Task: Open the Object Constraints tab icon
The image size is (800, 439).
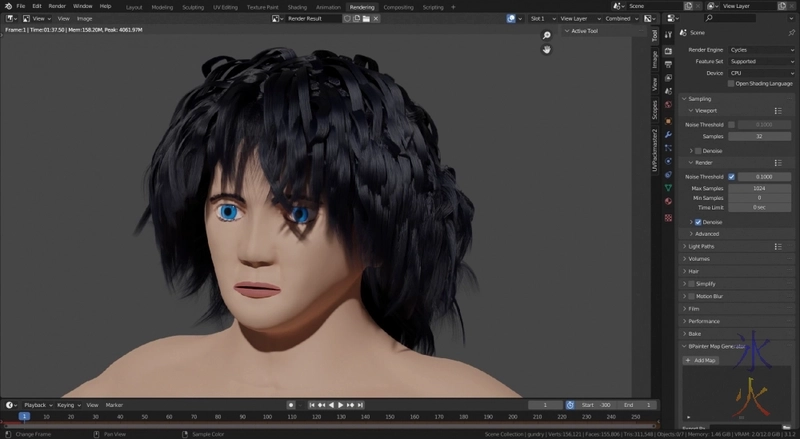Action: click(x=668, y=175)
